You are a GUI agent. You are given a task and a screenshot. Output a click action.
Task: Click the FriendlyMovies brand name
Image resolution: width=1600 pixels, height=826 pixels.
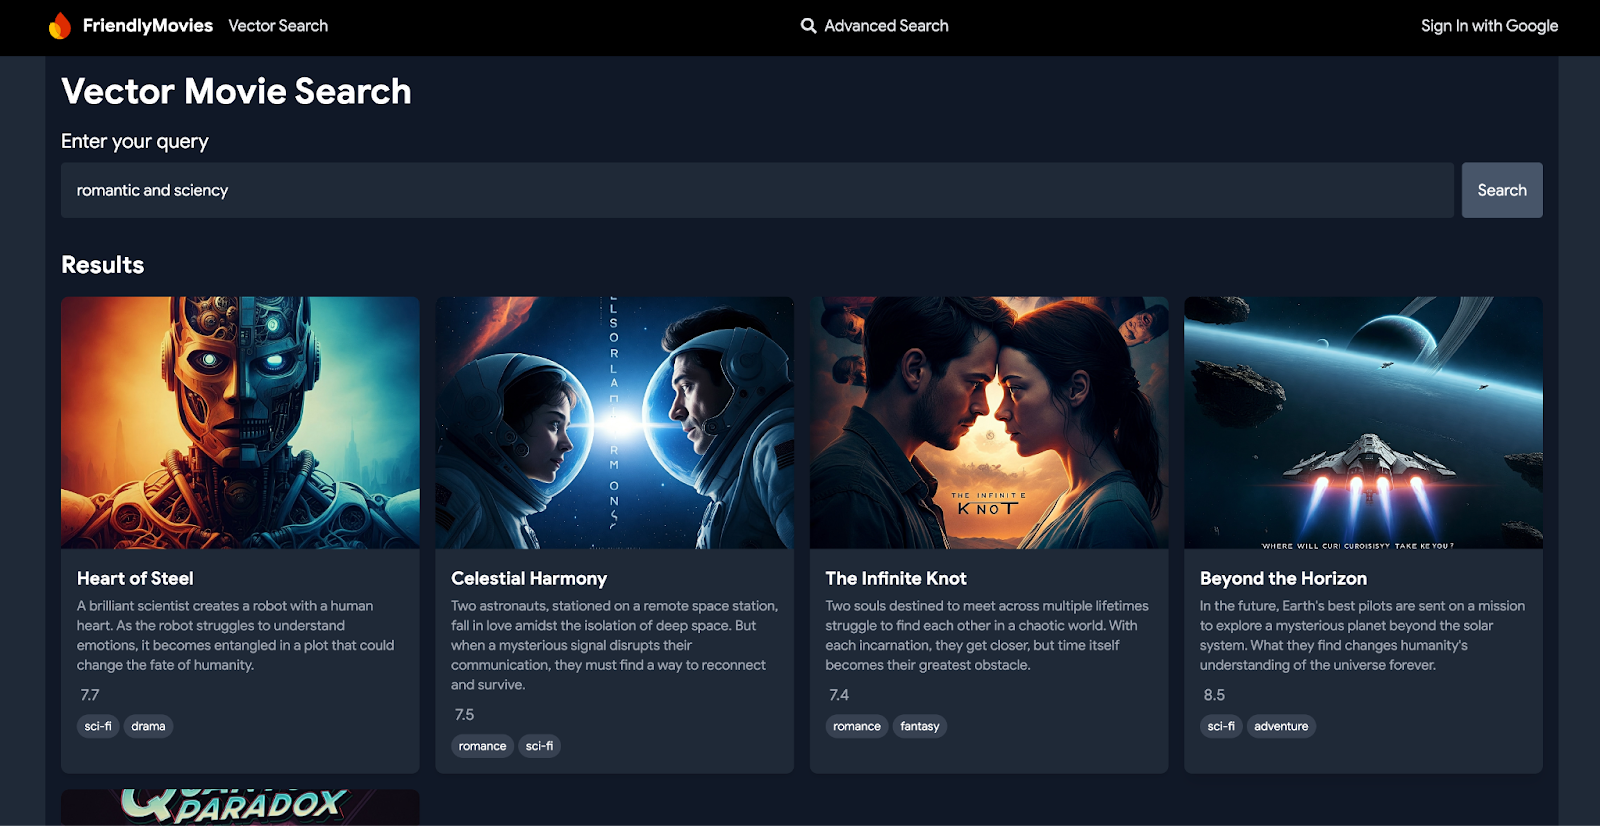[148, 26]
